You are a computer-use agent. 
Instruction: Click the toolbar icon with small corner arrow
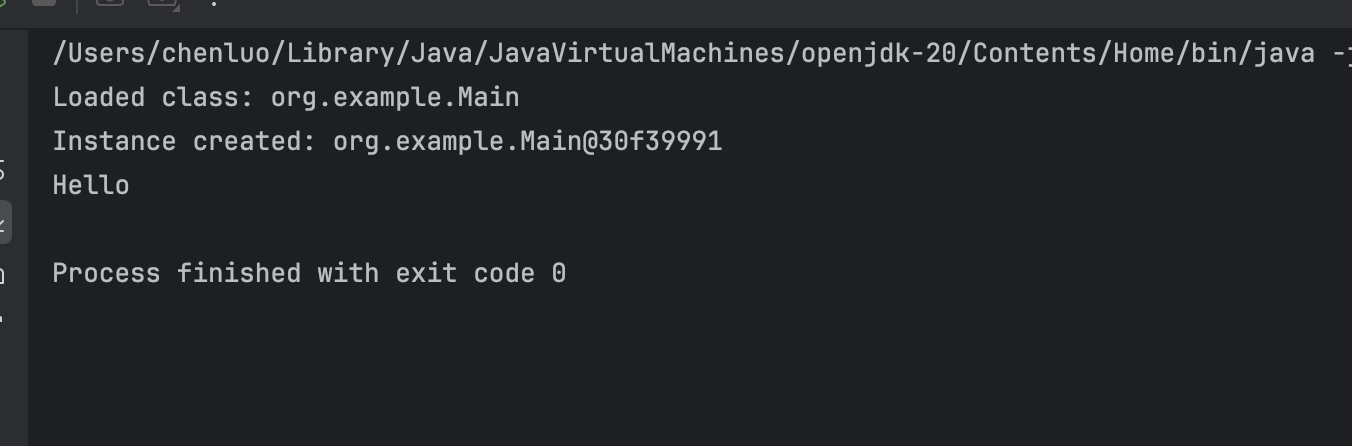(x=163, y=3)
